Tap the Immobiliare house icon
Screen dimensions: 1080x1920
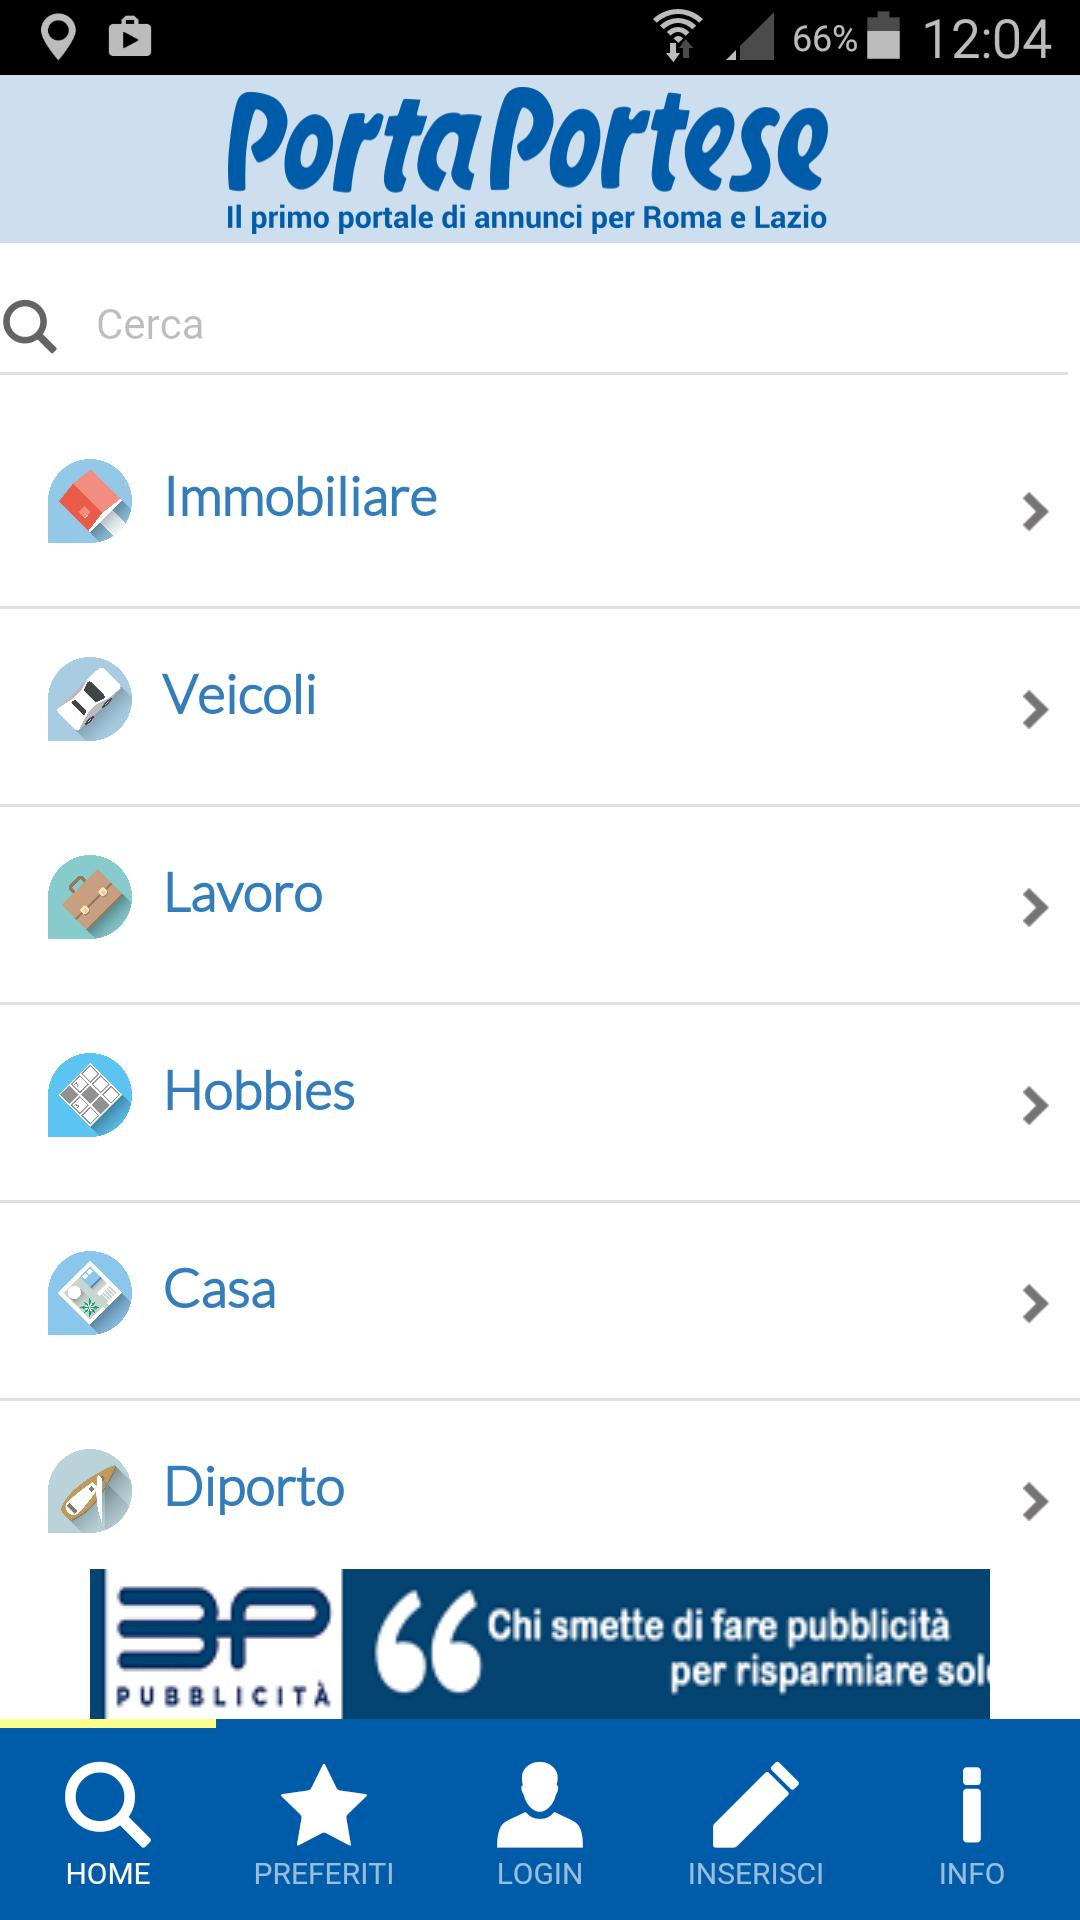tap(90, 500)
